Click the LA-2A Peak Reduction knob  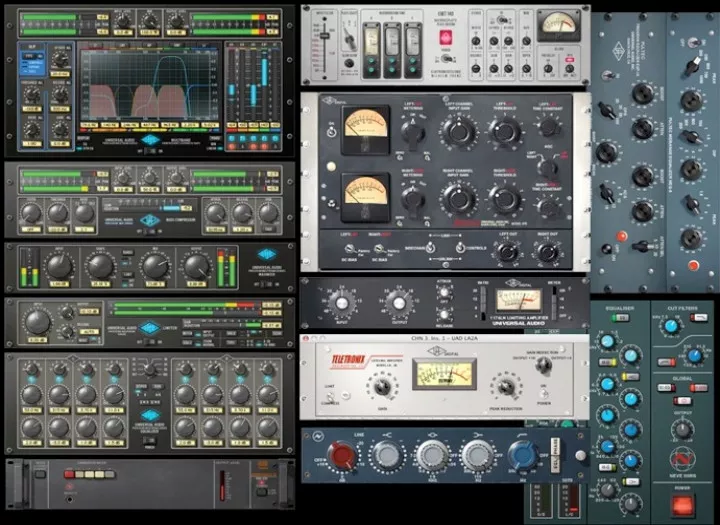click(505, 387)
